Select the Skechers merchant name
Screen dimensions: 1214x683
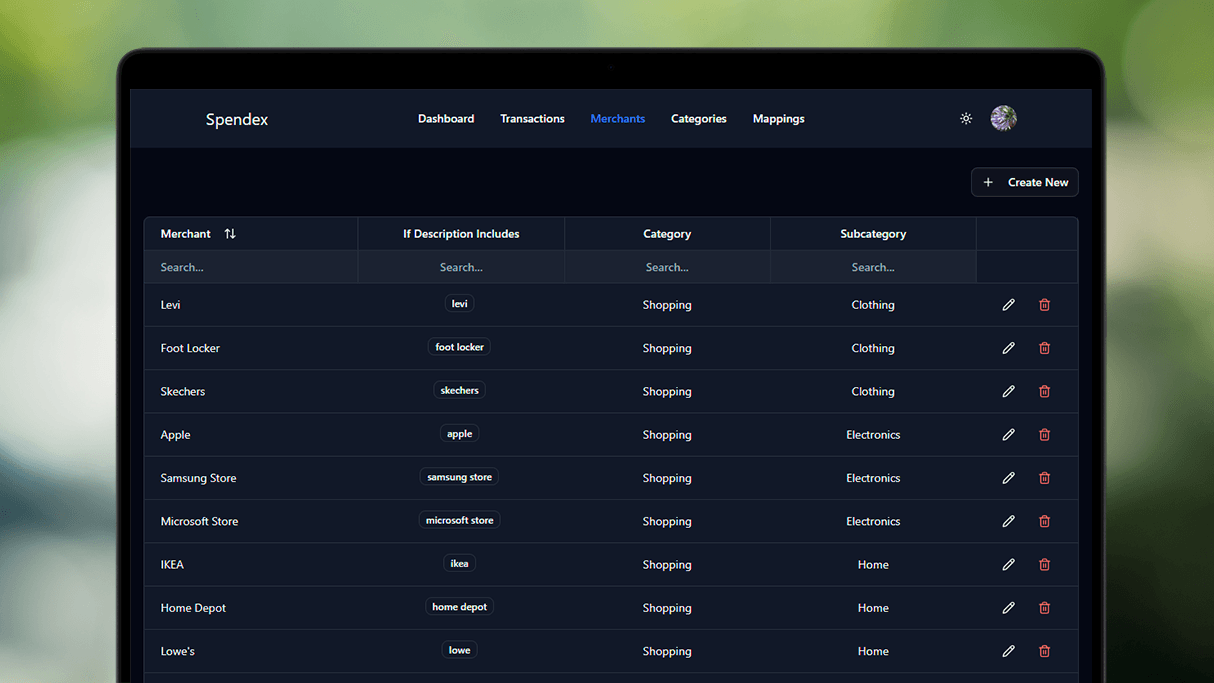pos(183,391)
